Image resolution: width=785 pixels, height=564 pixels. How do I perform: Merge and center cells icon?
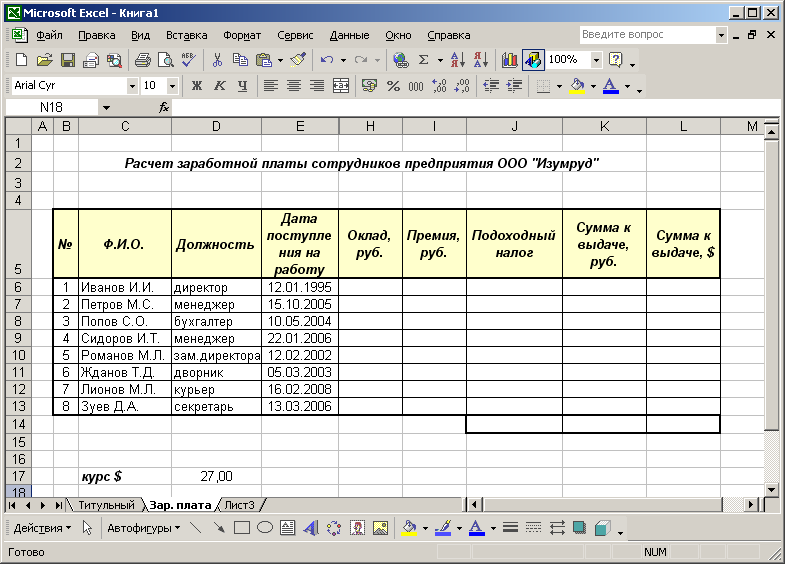pos(341,86)
